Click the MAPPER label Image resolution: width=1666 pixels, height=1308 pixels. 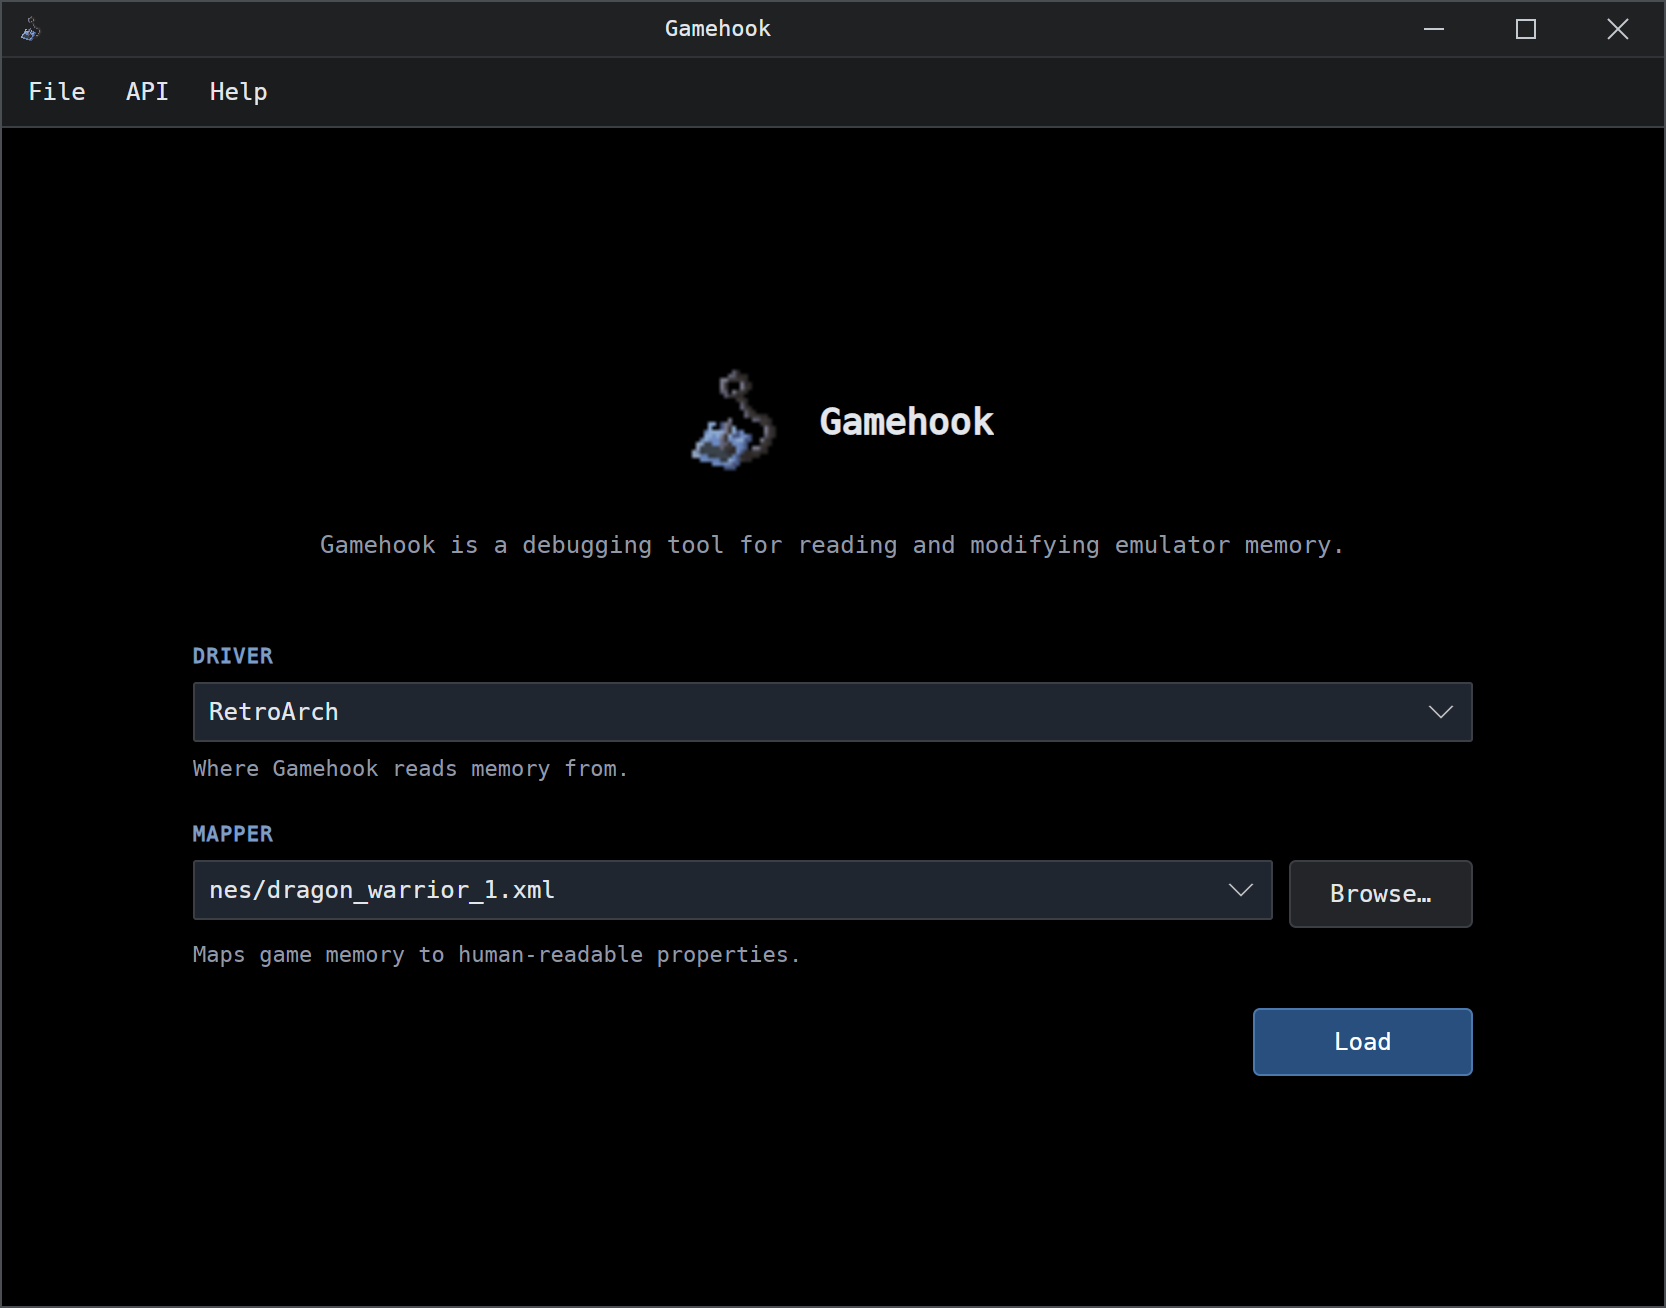coord(232,834)
